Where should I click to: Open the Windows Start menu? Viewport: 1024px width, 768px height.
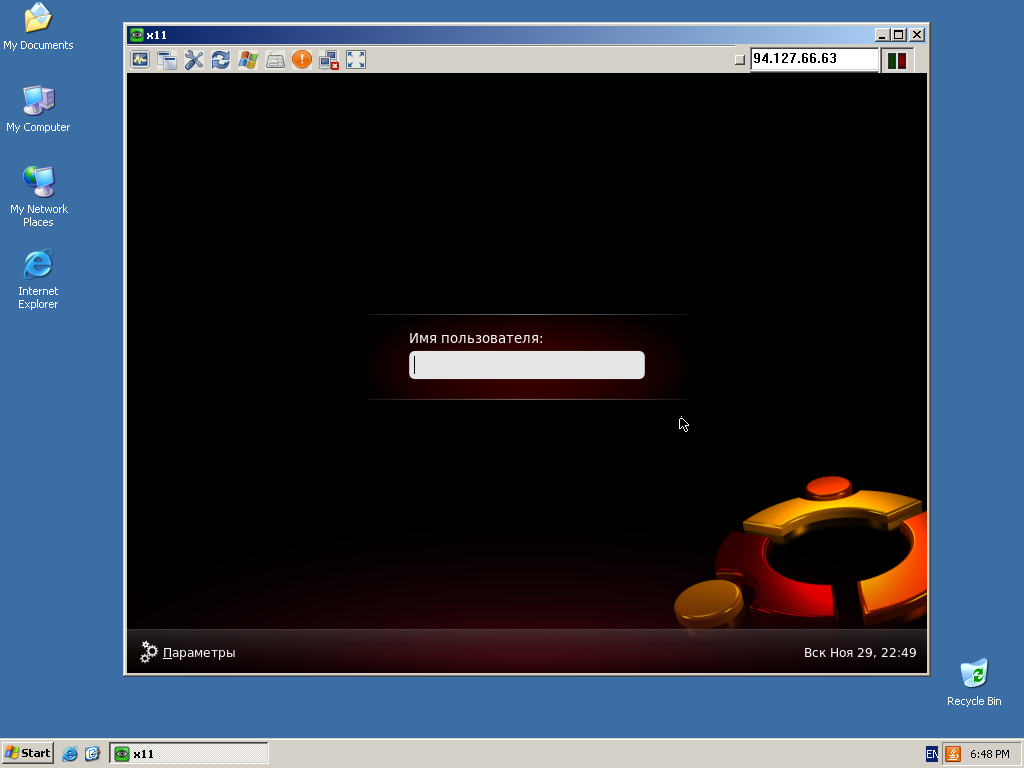pos(28,753)
